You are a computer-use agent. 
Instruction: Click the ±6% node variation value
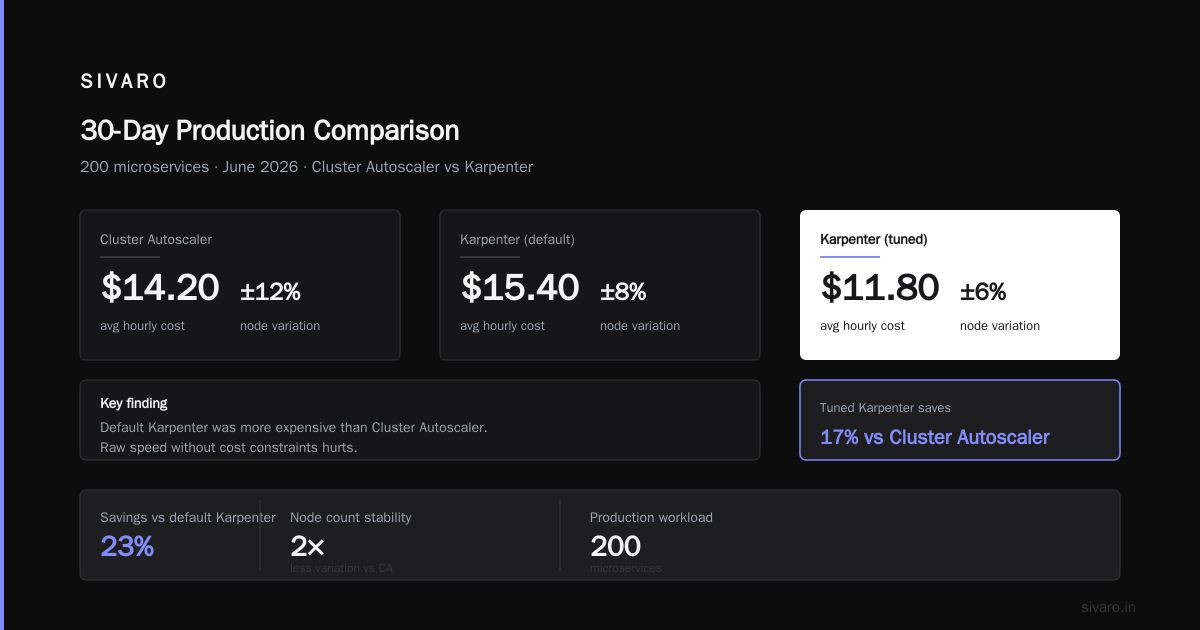983,292
